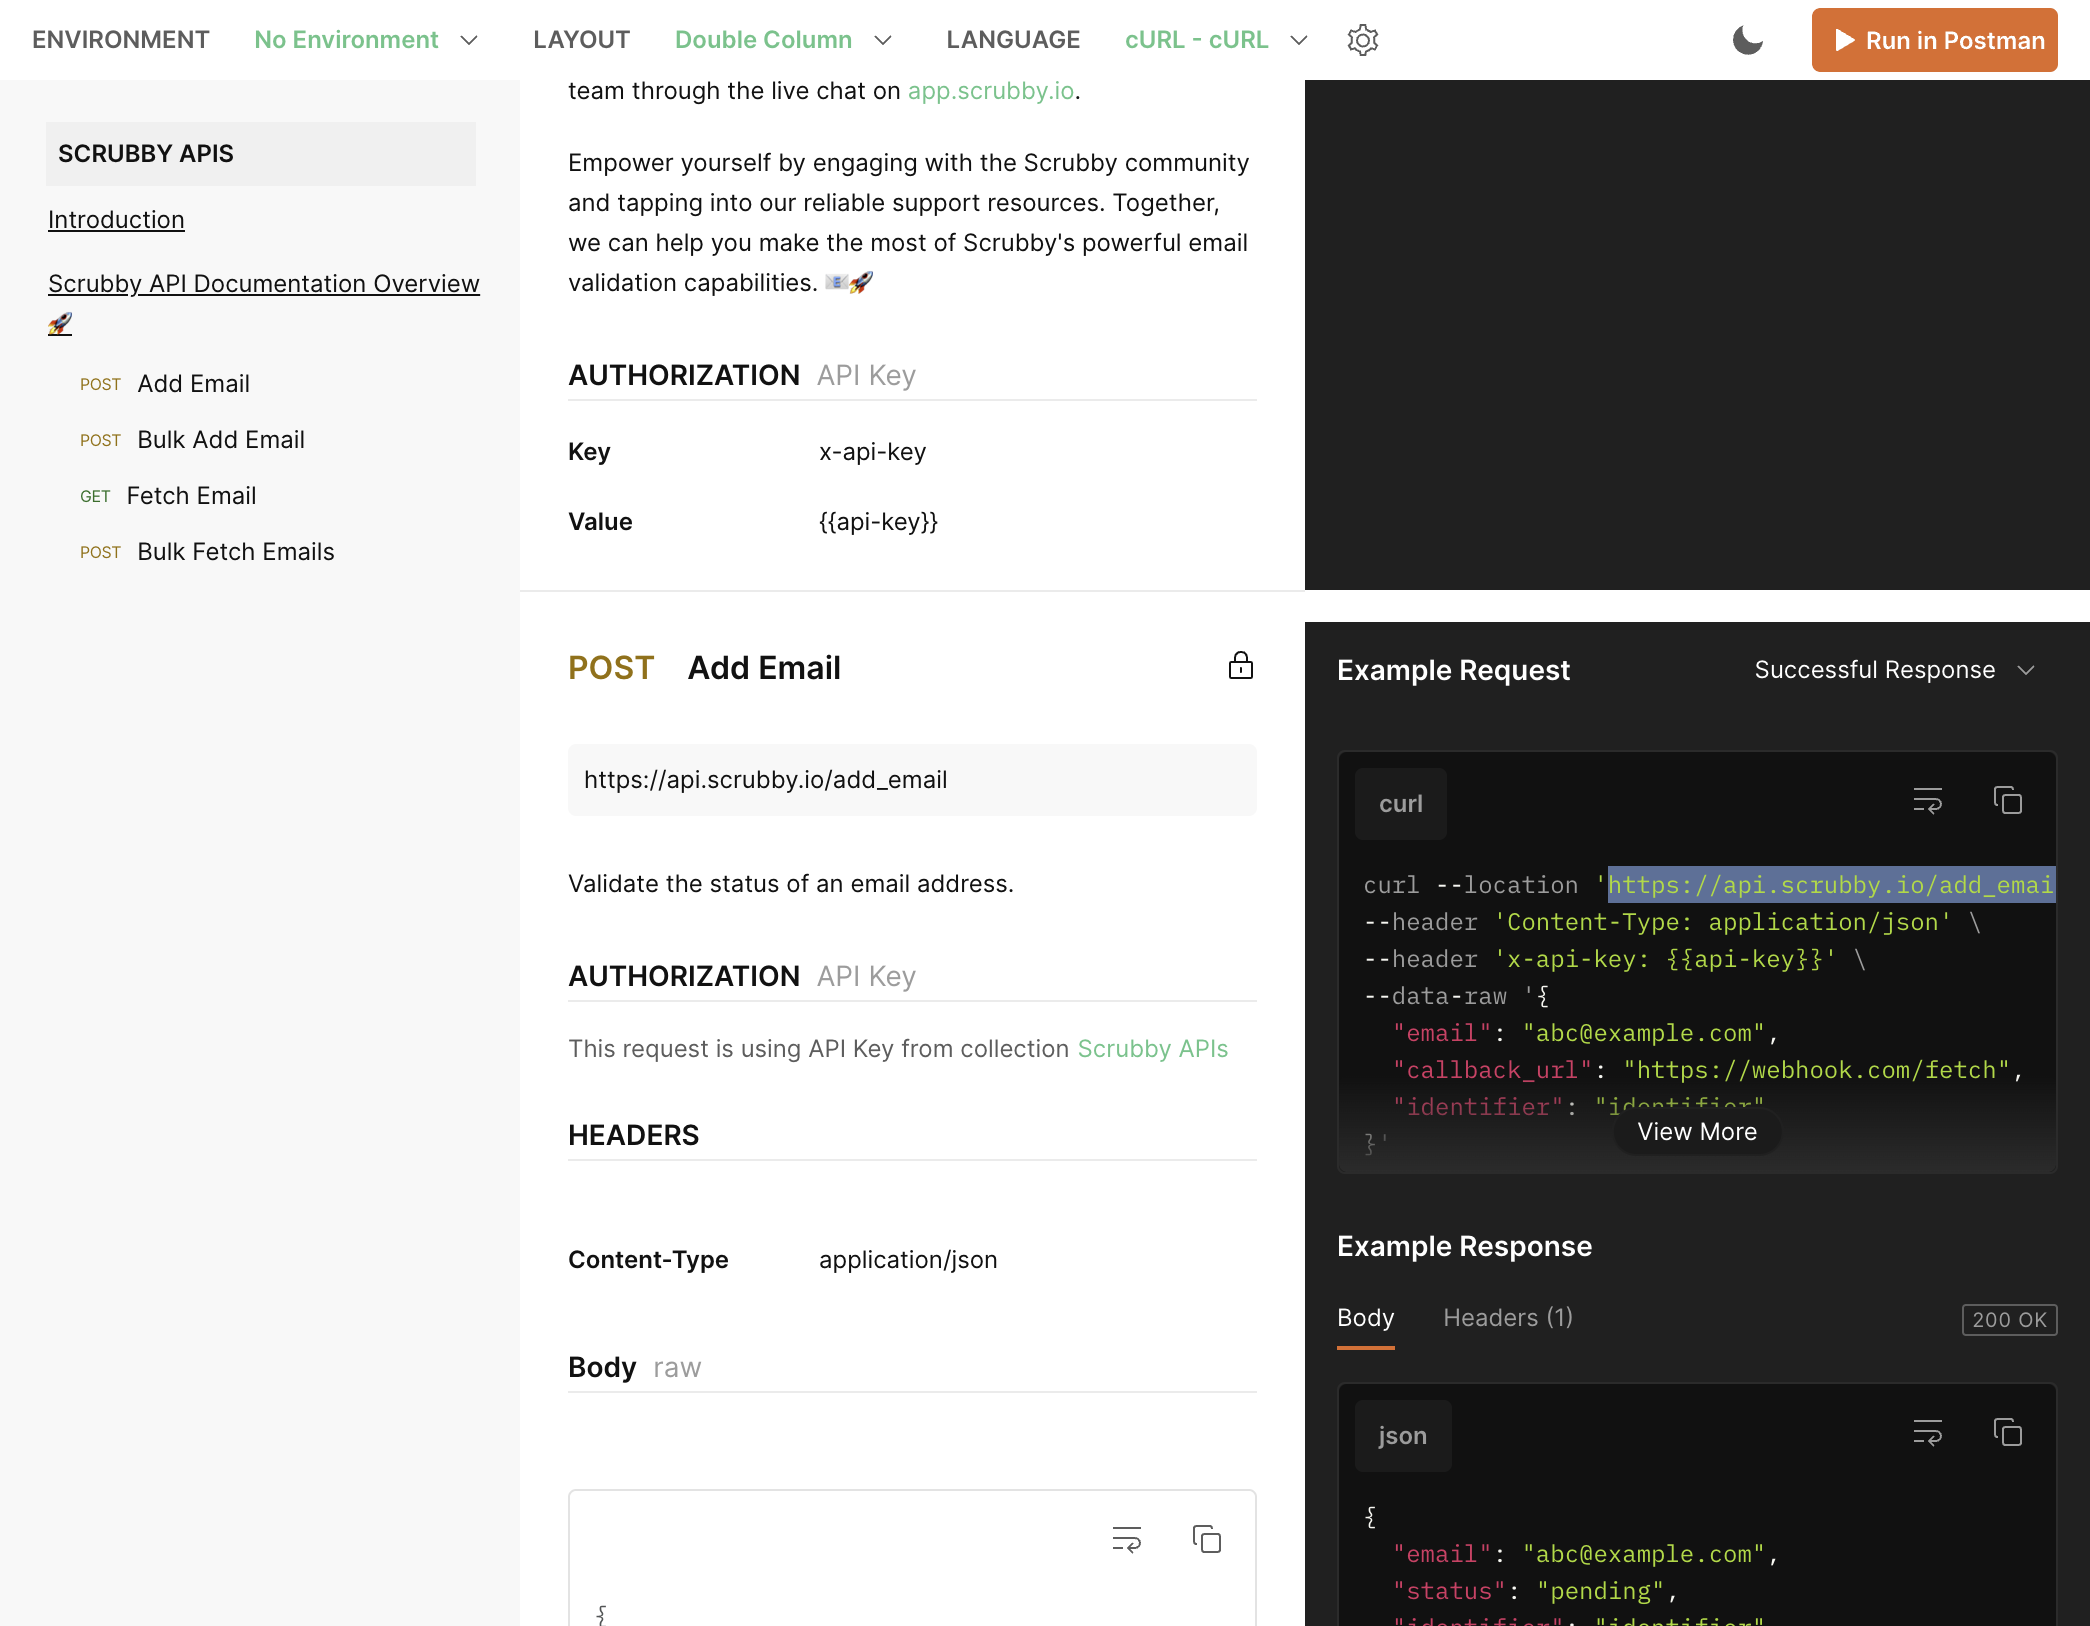Open the settings gear icon

tap(1362, 40)
